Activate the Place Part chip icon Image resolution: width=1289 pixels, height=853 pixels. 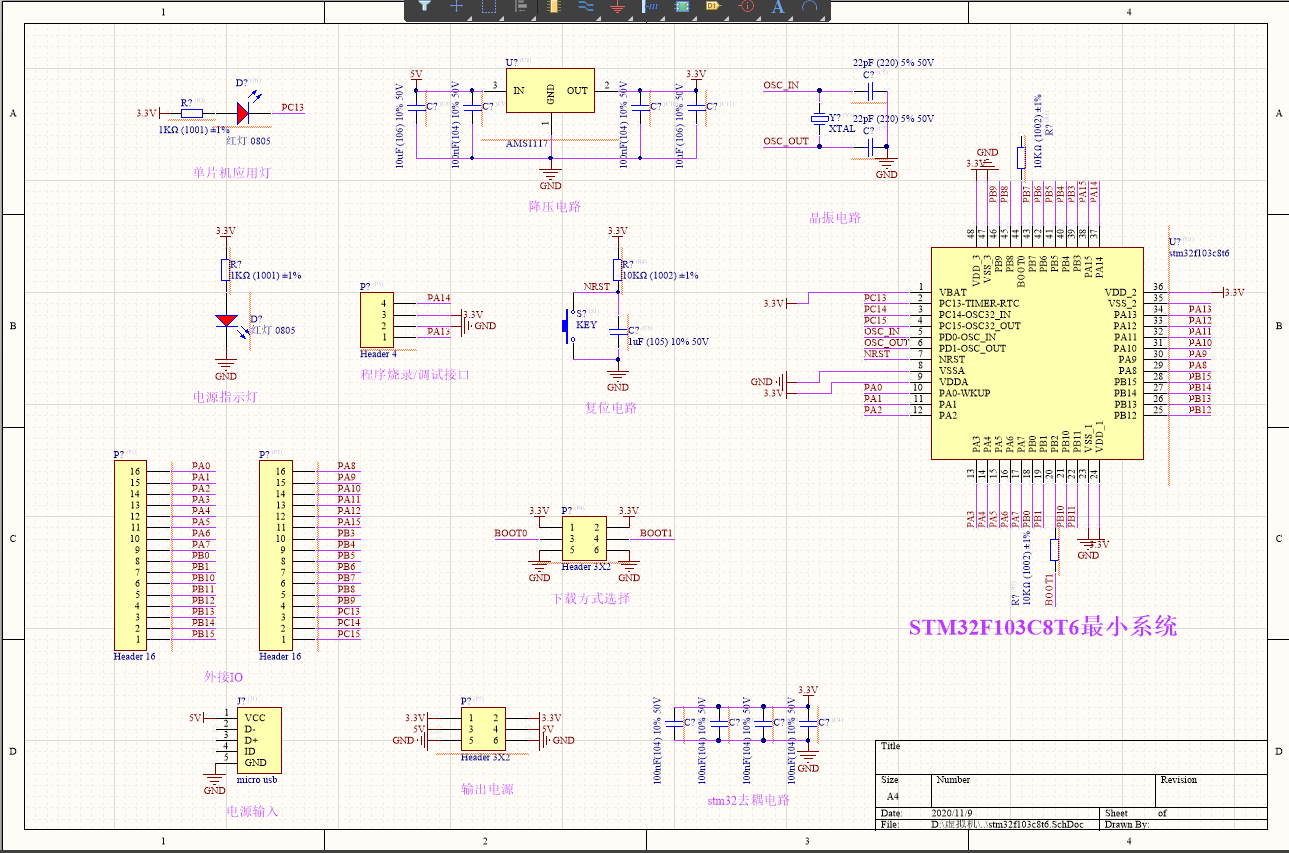tap(554, 7)
